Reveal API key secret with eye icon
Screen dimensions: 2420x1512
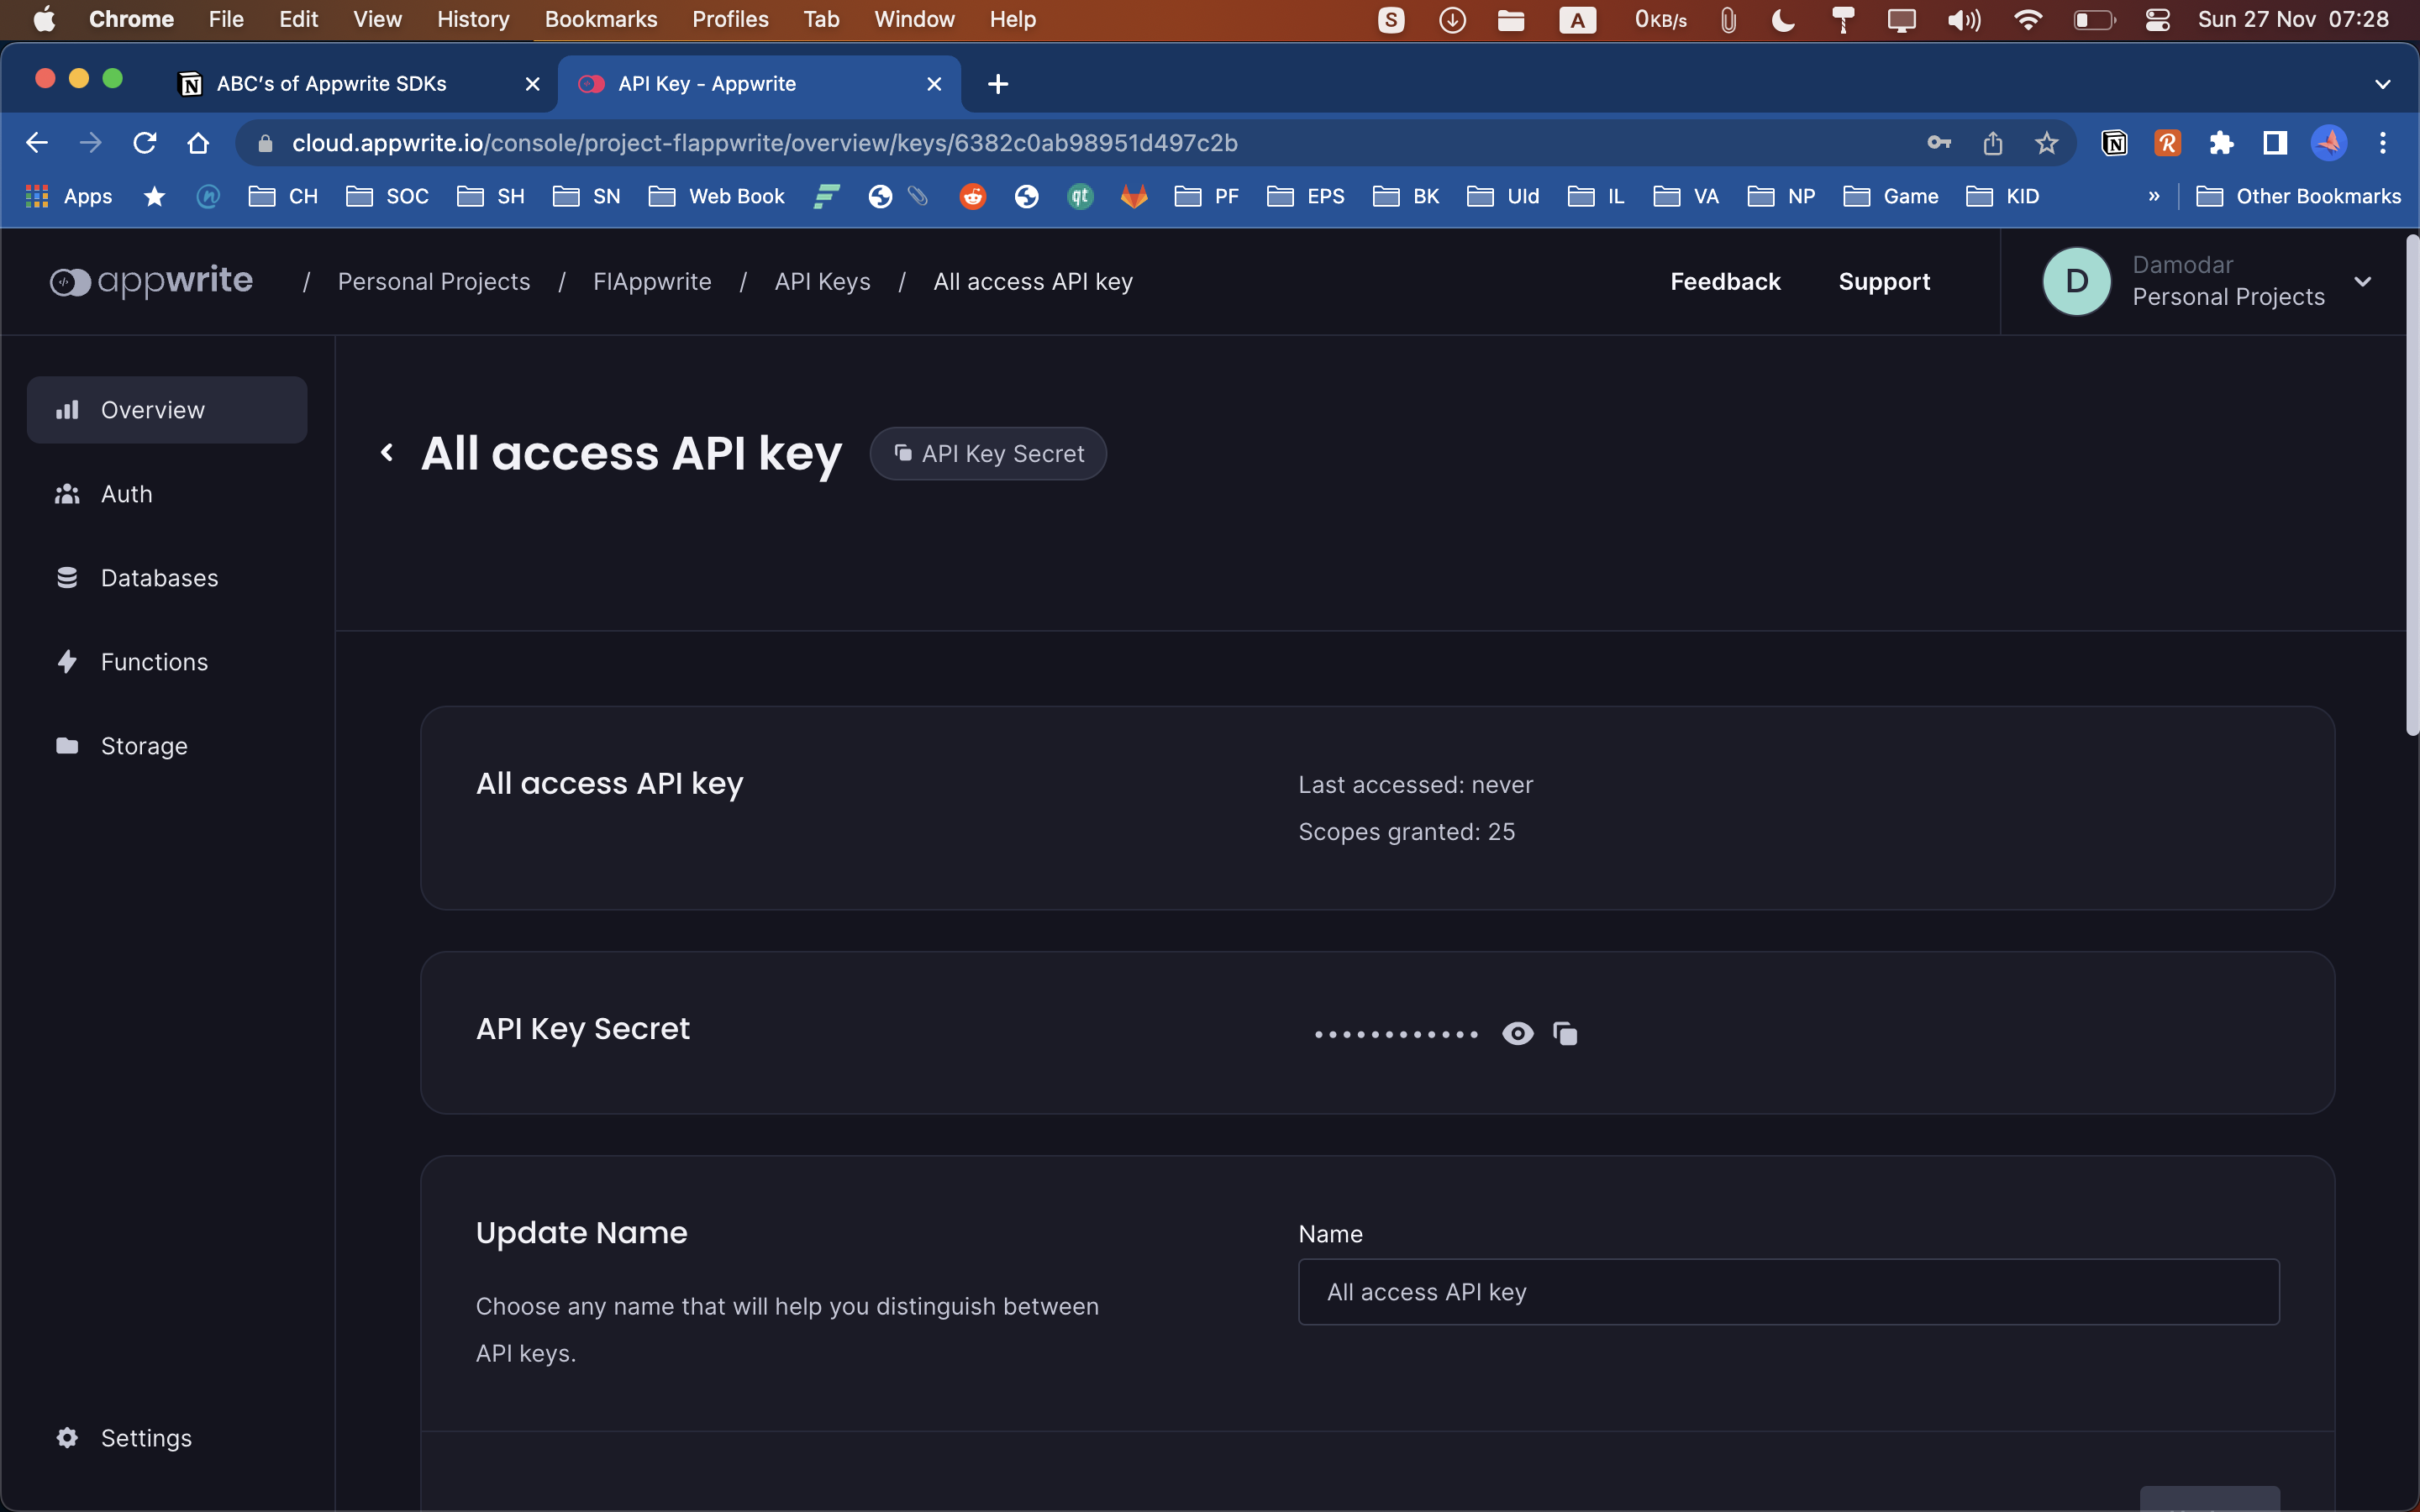click(x=1517, y=1033)
